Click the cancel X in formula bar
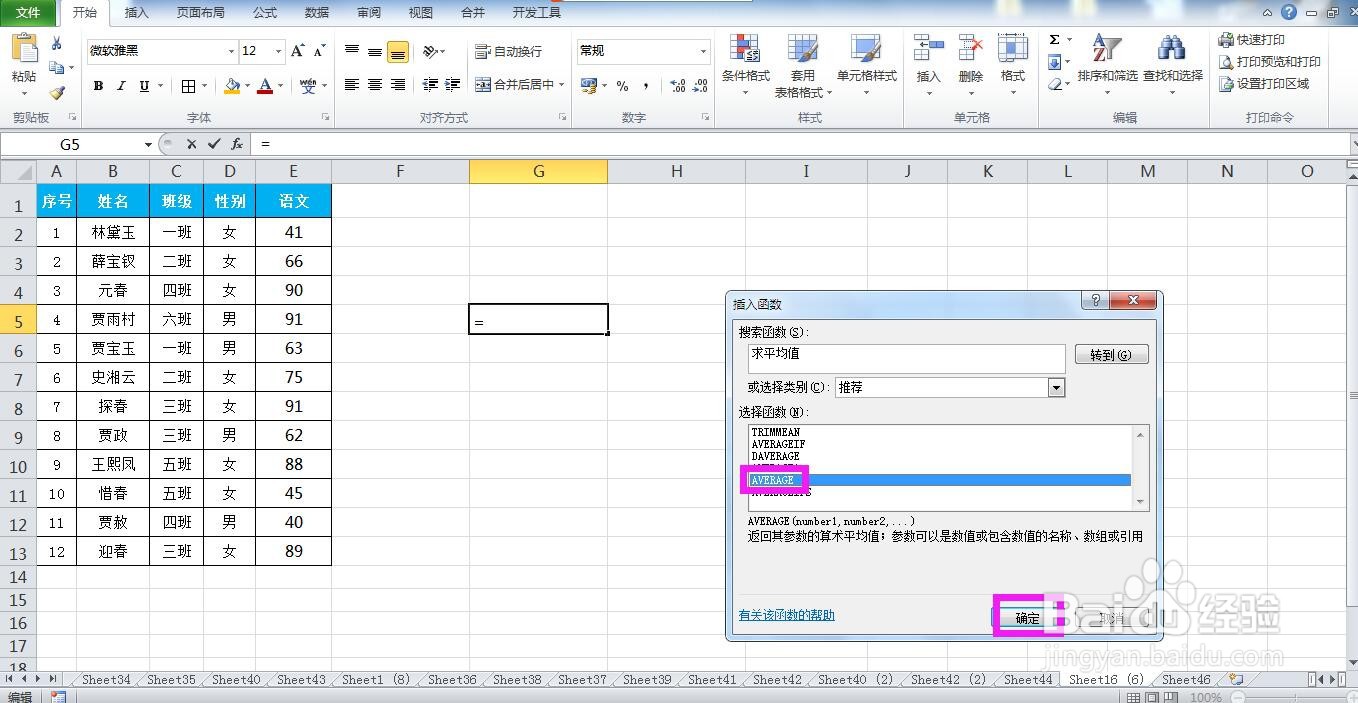This screenshot has width=1358, height=703. [191, 144]
